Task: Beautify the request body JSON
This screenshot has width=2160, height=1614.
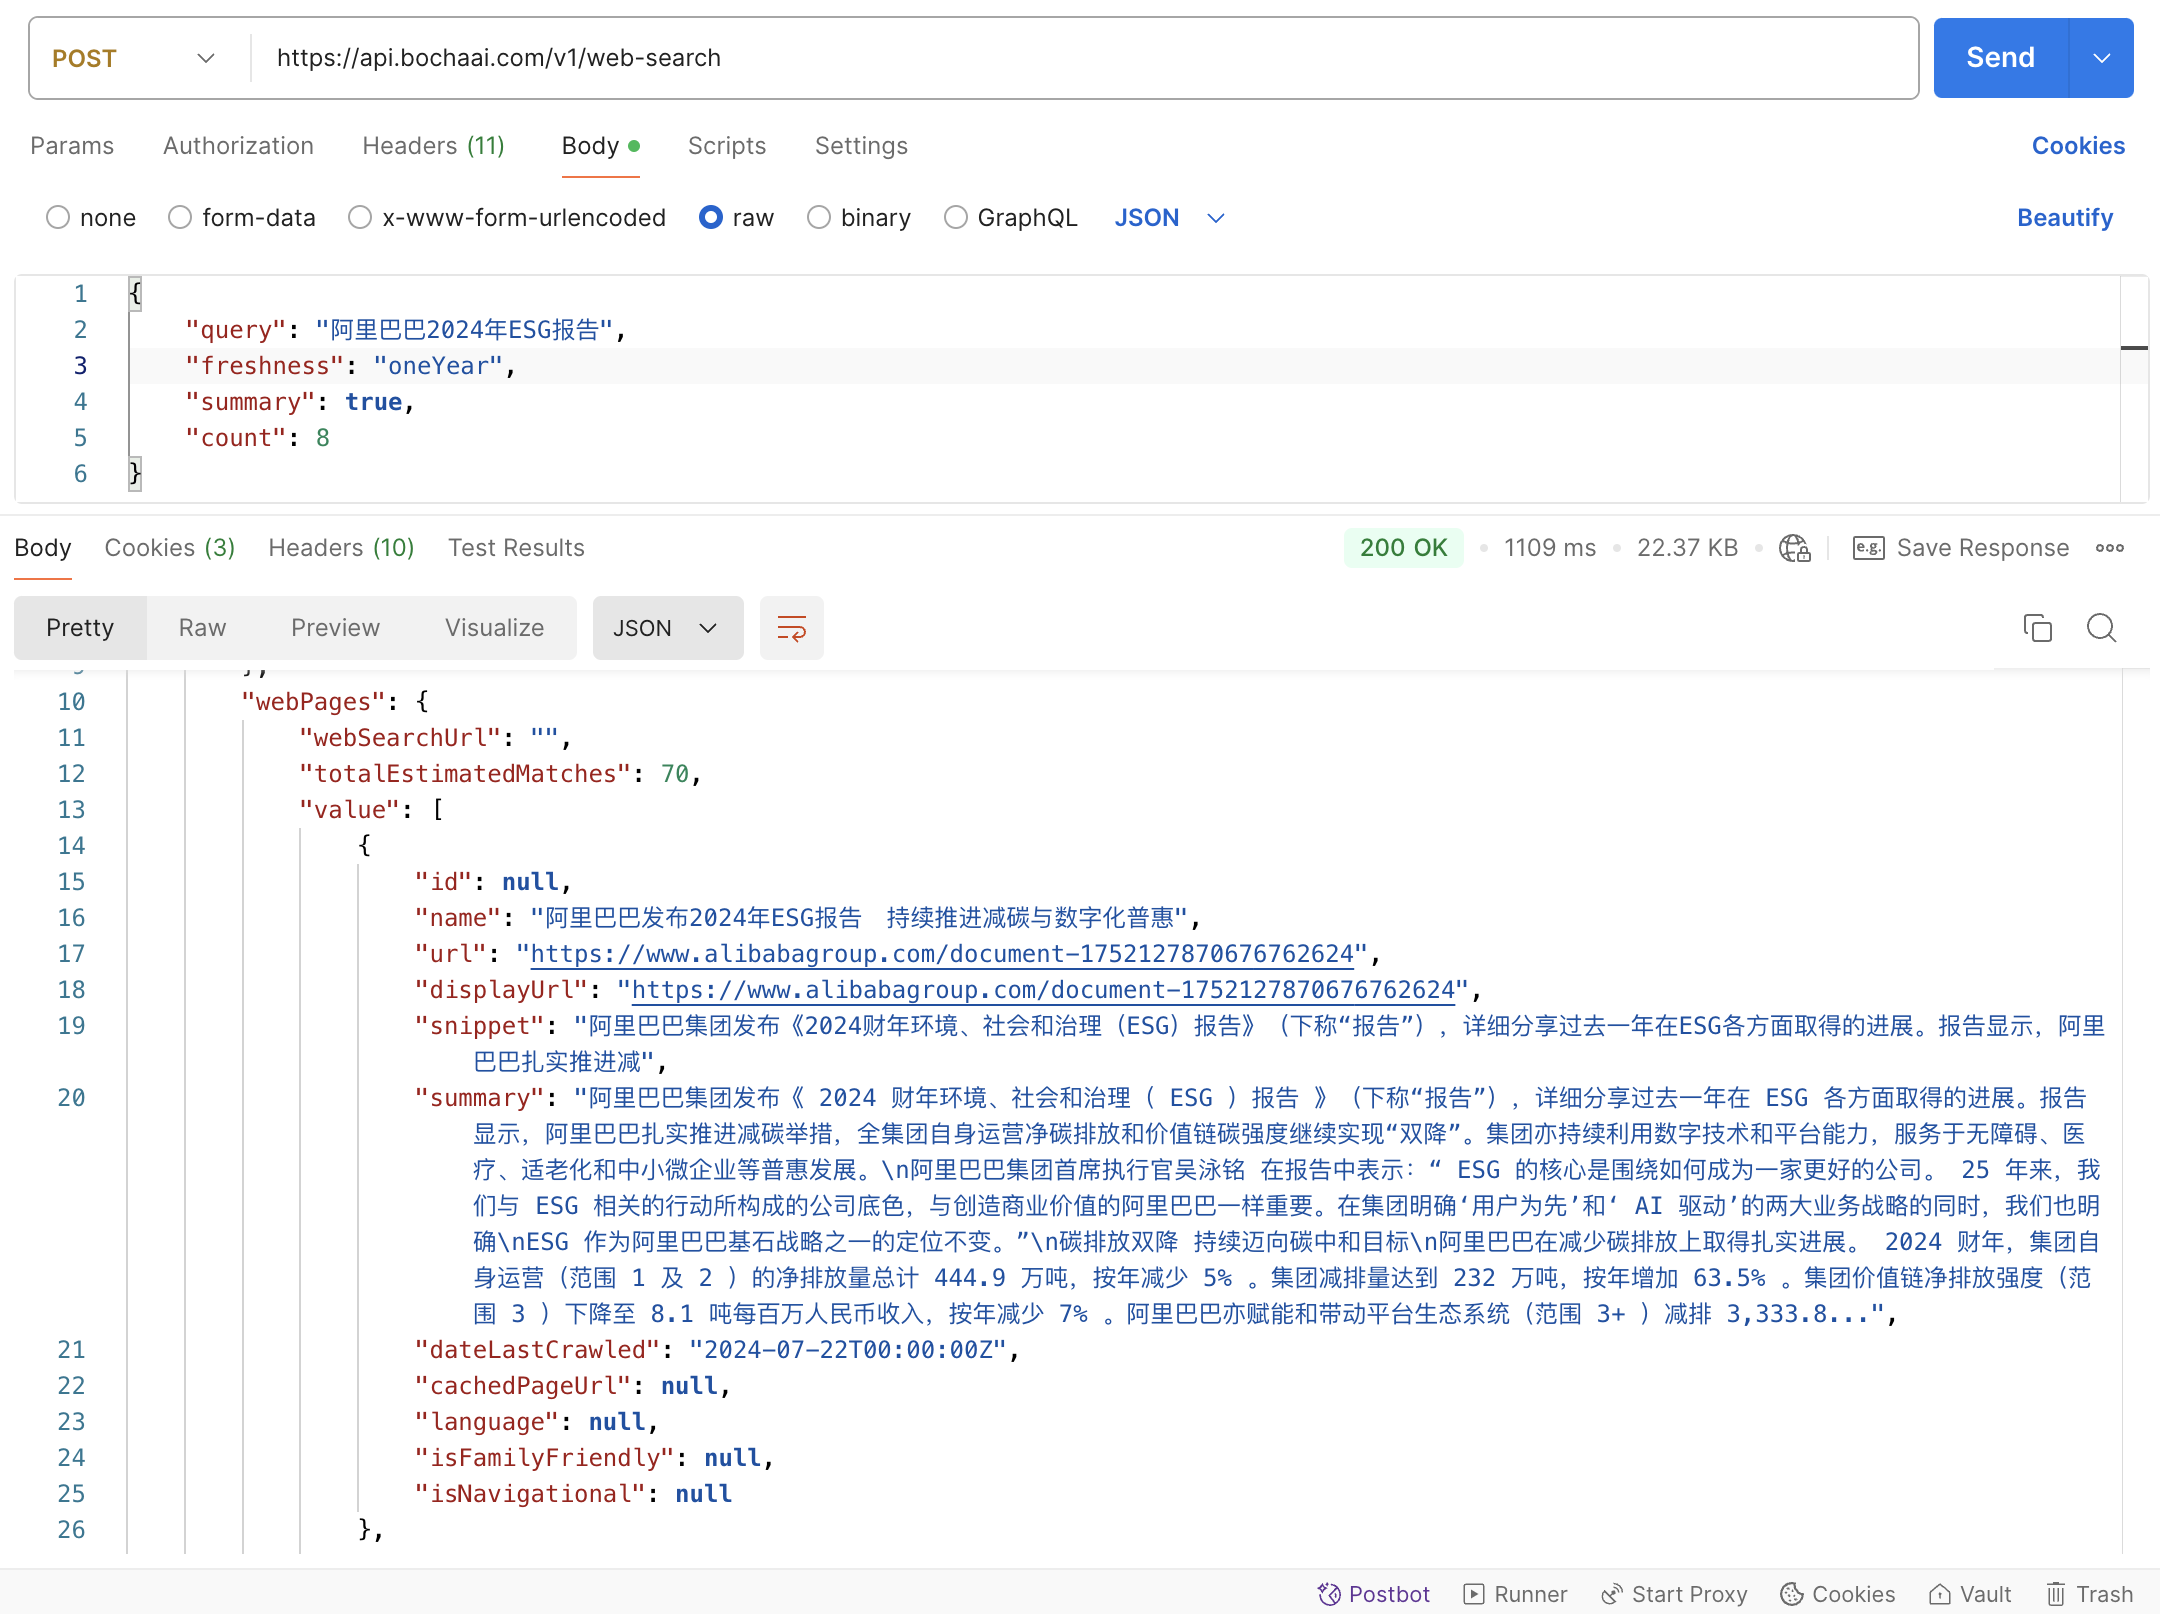Action: (x=2064, y=217)
